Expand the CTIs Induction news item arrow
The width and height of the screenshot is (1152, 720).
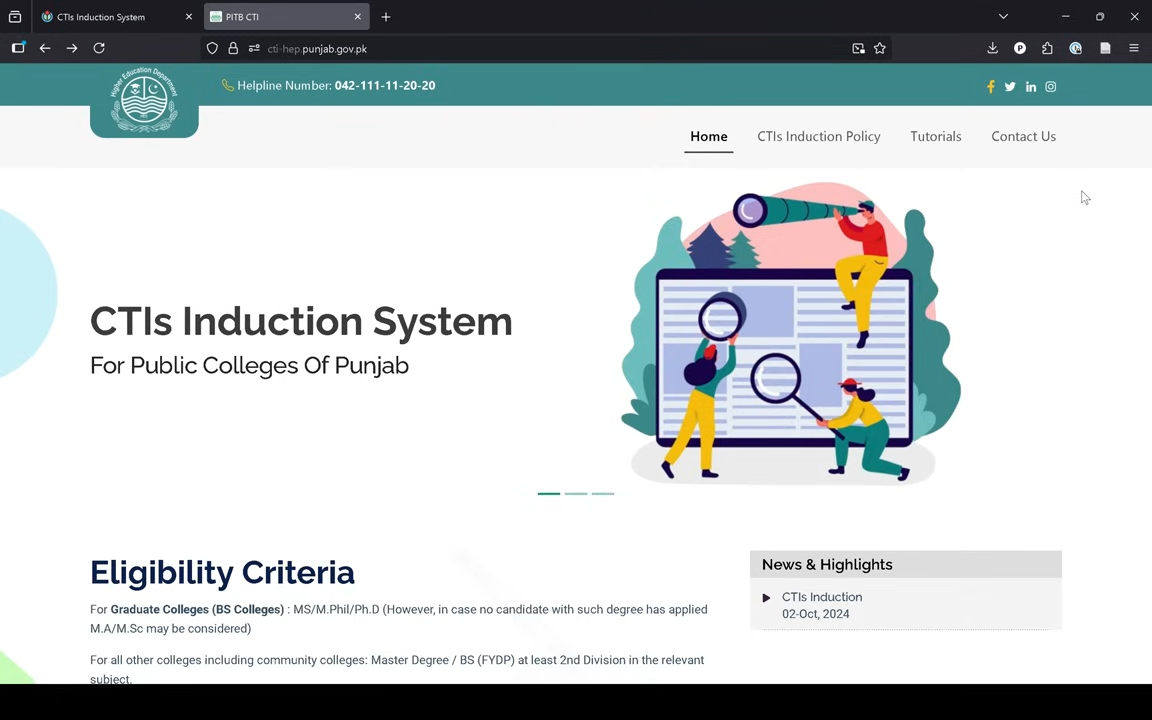pos(766,598)
